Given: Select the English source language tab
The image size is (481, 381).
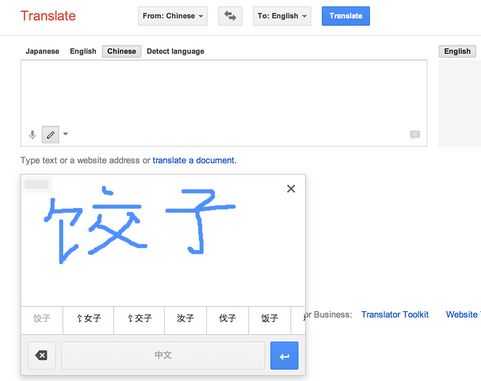Looking at the screenshot, I should pyautogui.click(x=83, y=51).
